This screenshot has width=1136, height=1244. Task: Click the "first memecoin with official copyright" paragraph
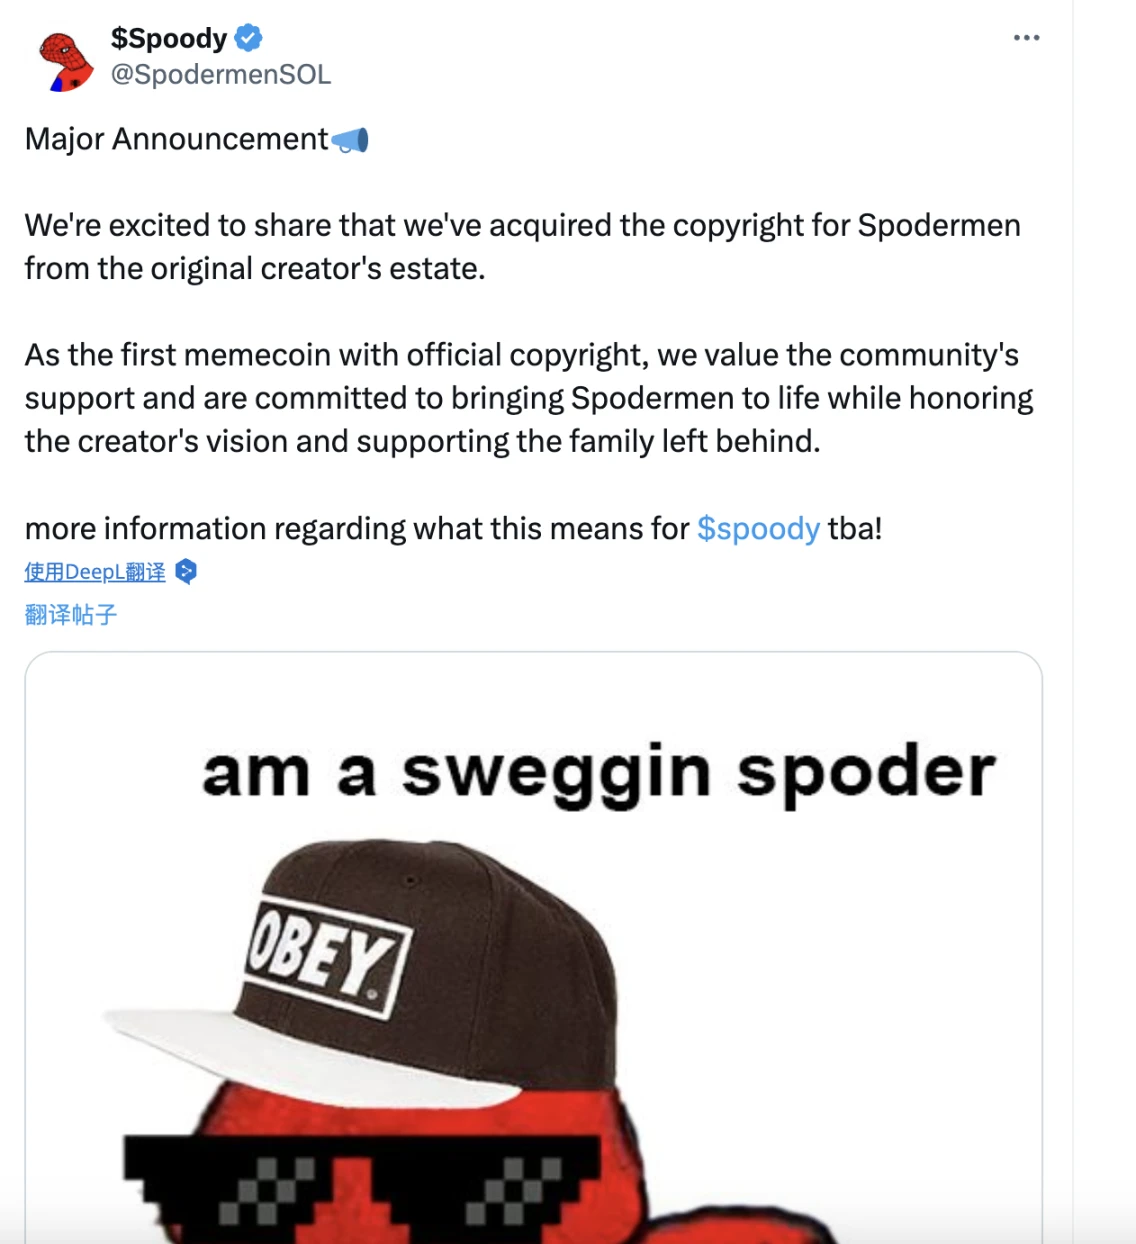528,398
